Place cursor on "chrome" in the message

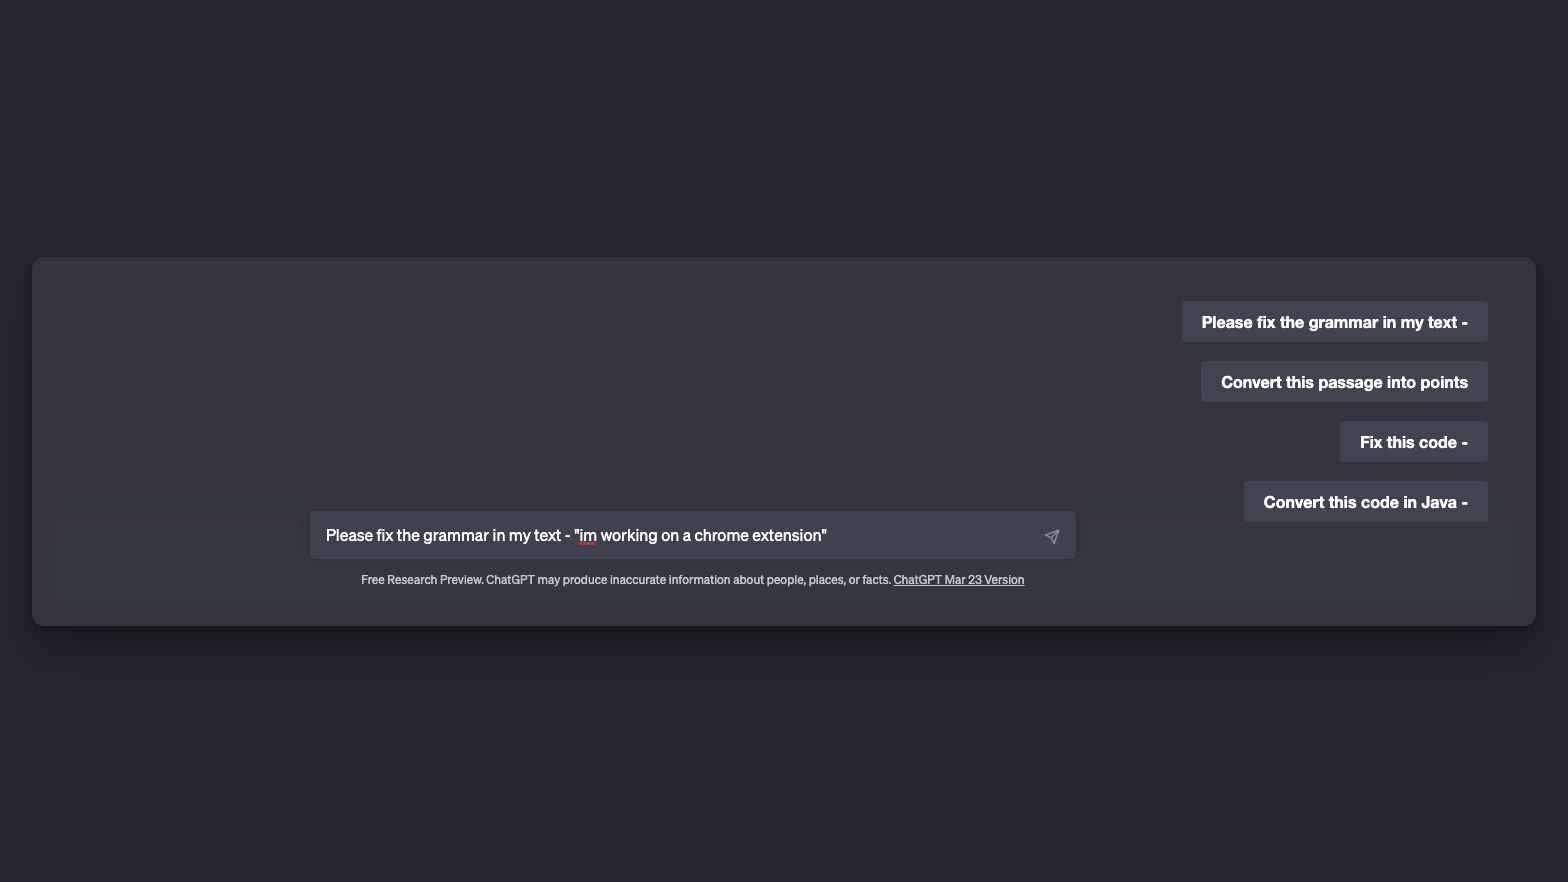click(721, 536)
